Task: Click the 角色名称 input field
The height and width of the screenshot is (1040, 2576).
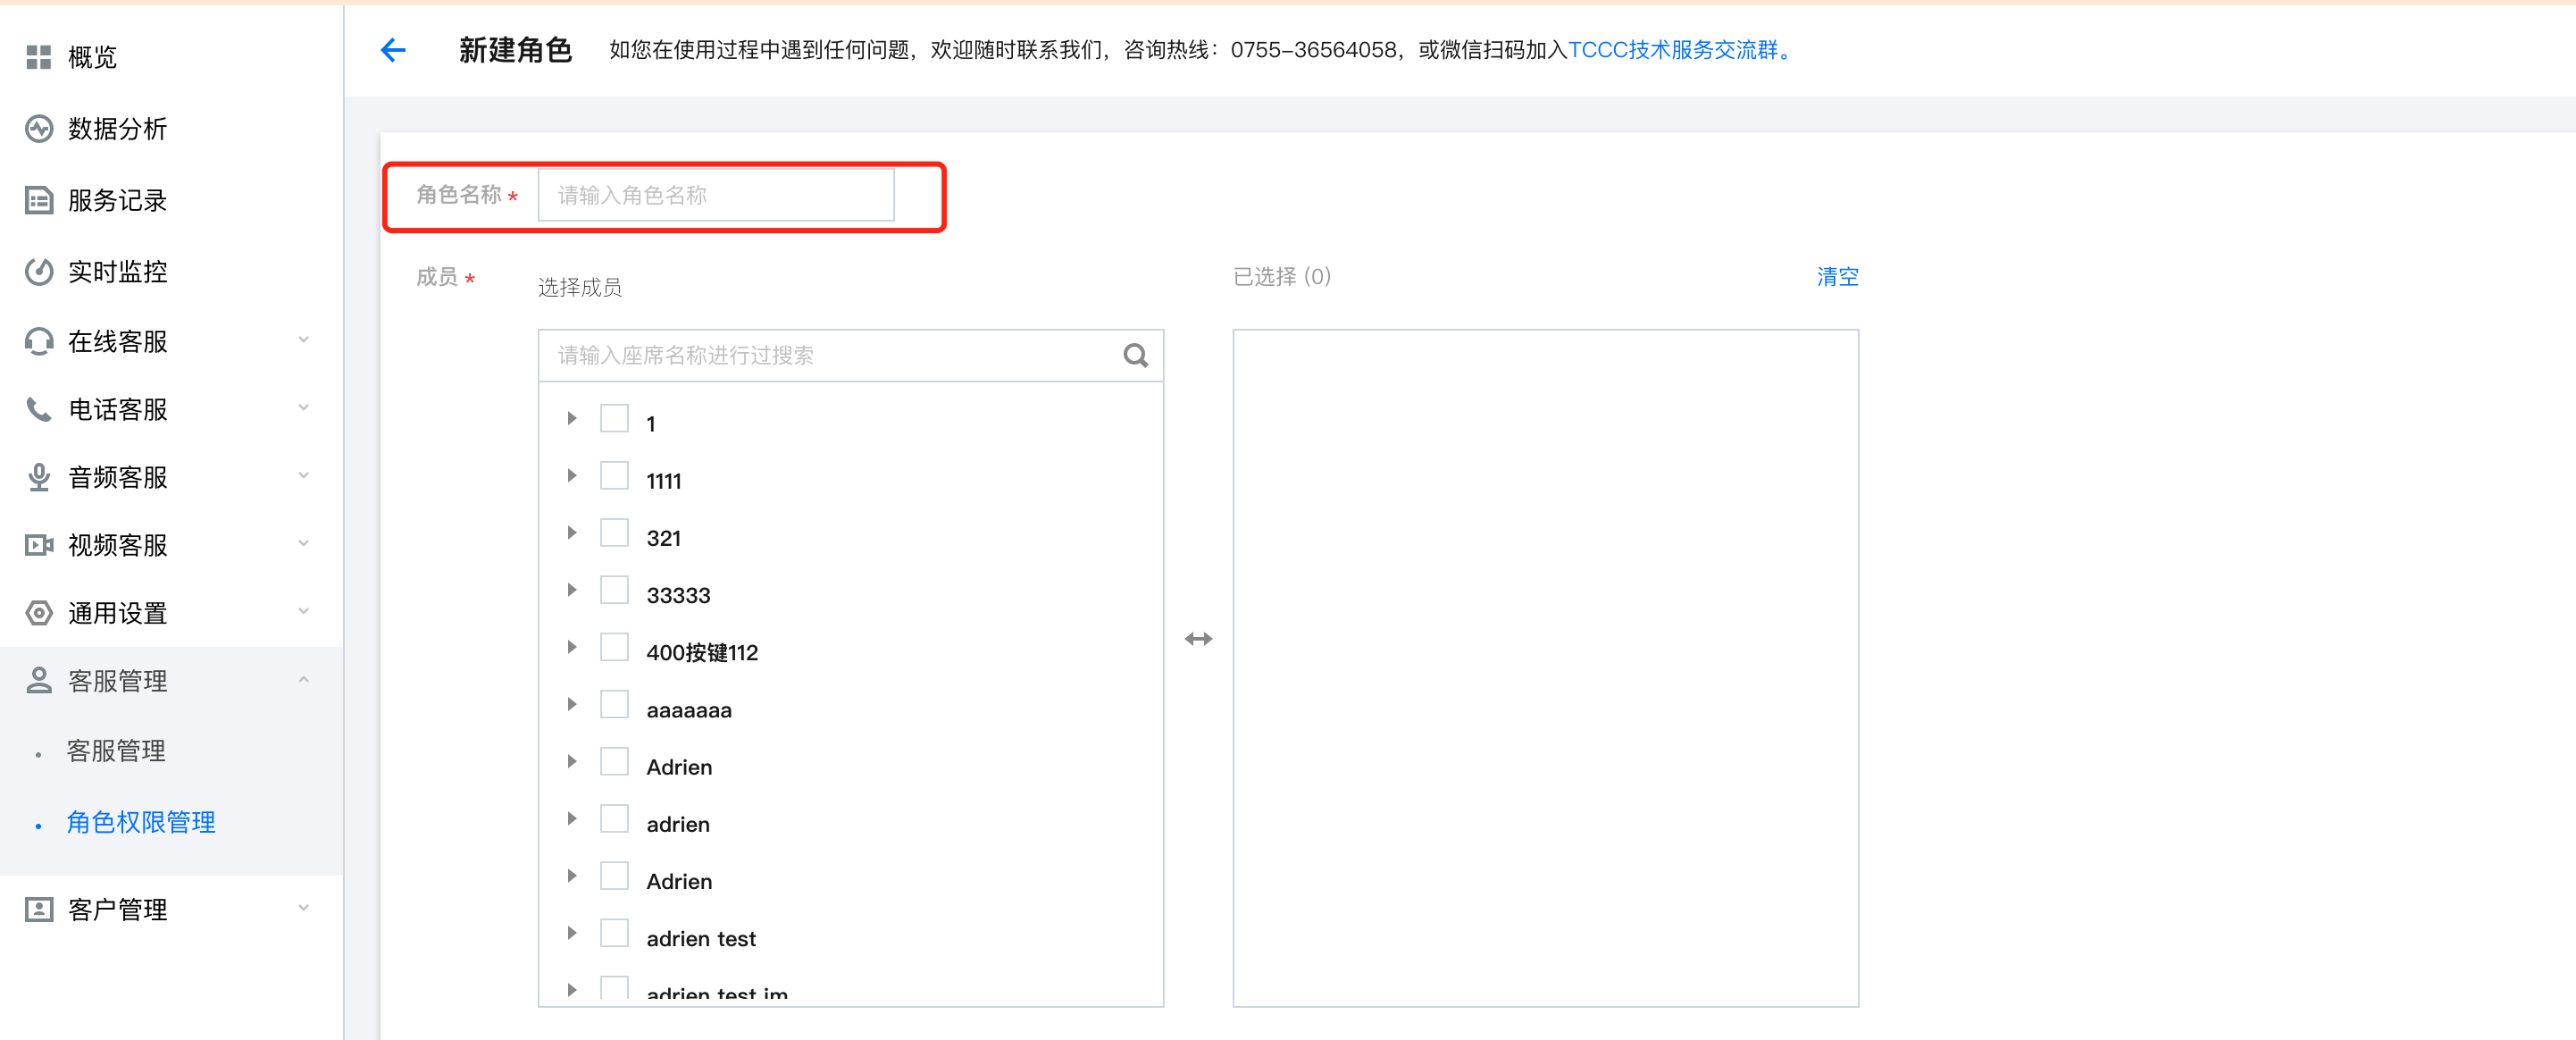Action: pos(715,195)
